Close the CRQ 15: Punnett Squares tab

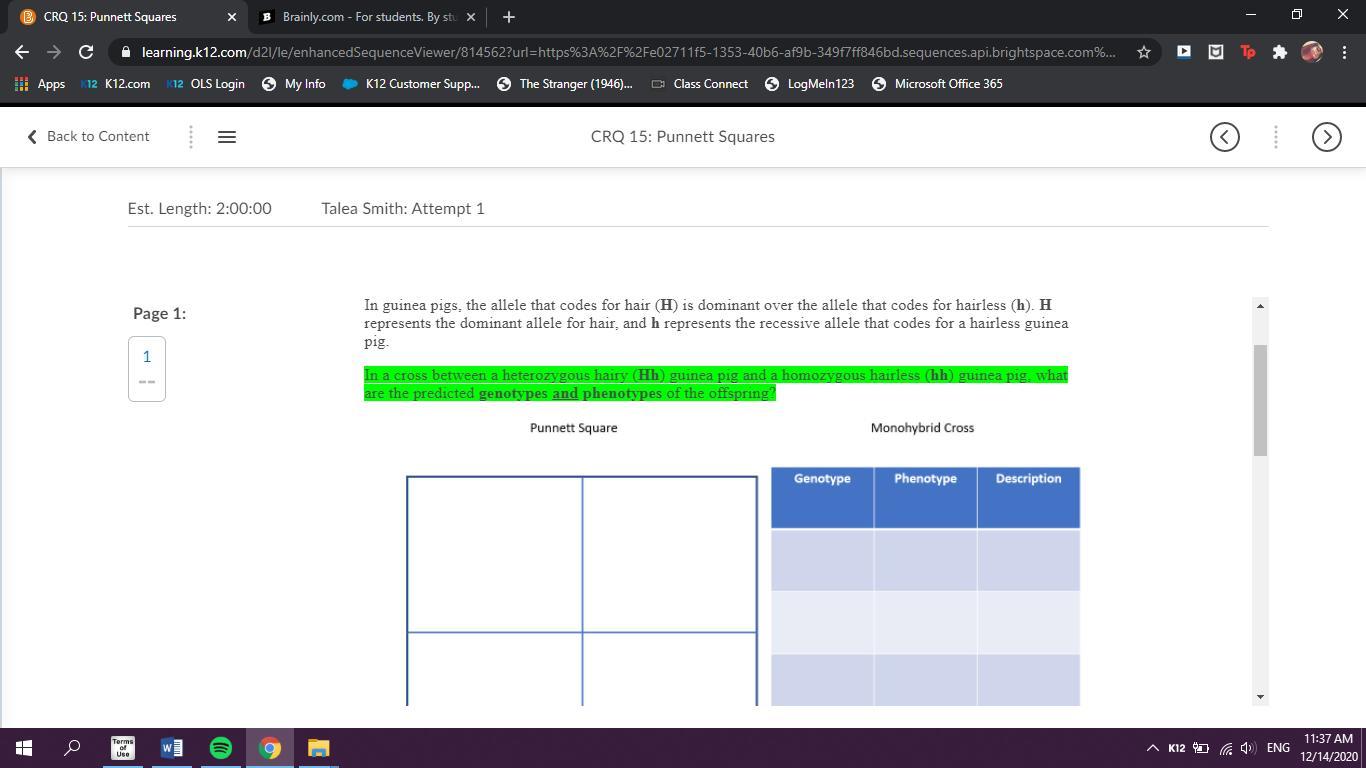pyautogui.click(x=232, y=17)
